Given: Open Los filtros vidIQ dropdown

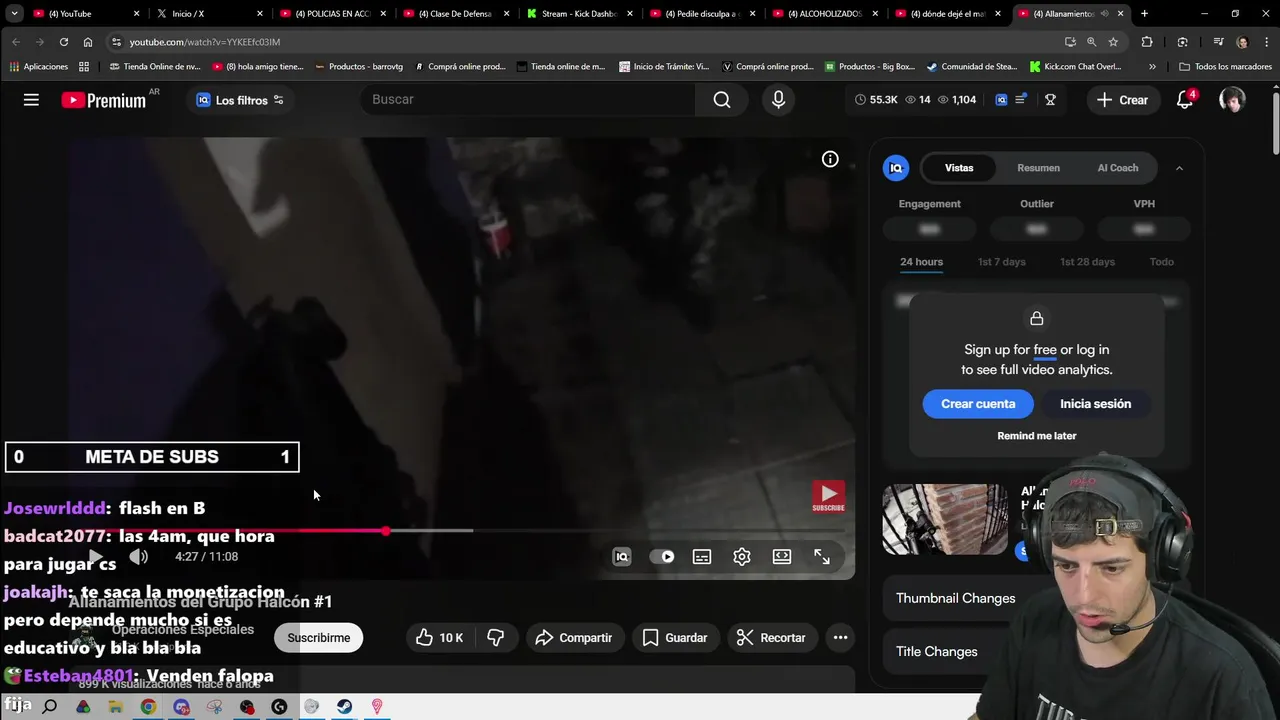Looking at the screenshot, I should click(240, 100).
